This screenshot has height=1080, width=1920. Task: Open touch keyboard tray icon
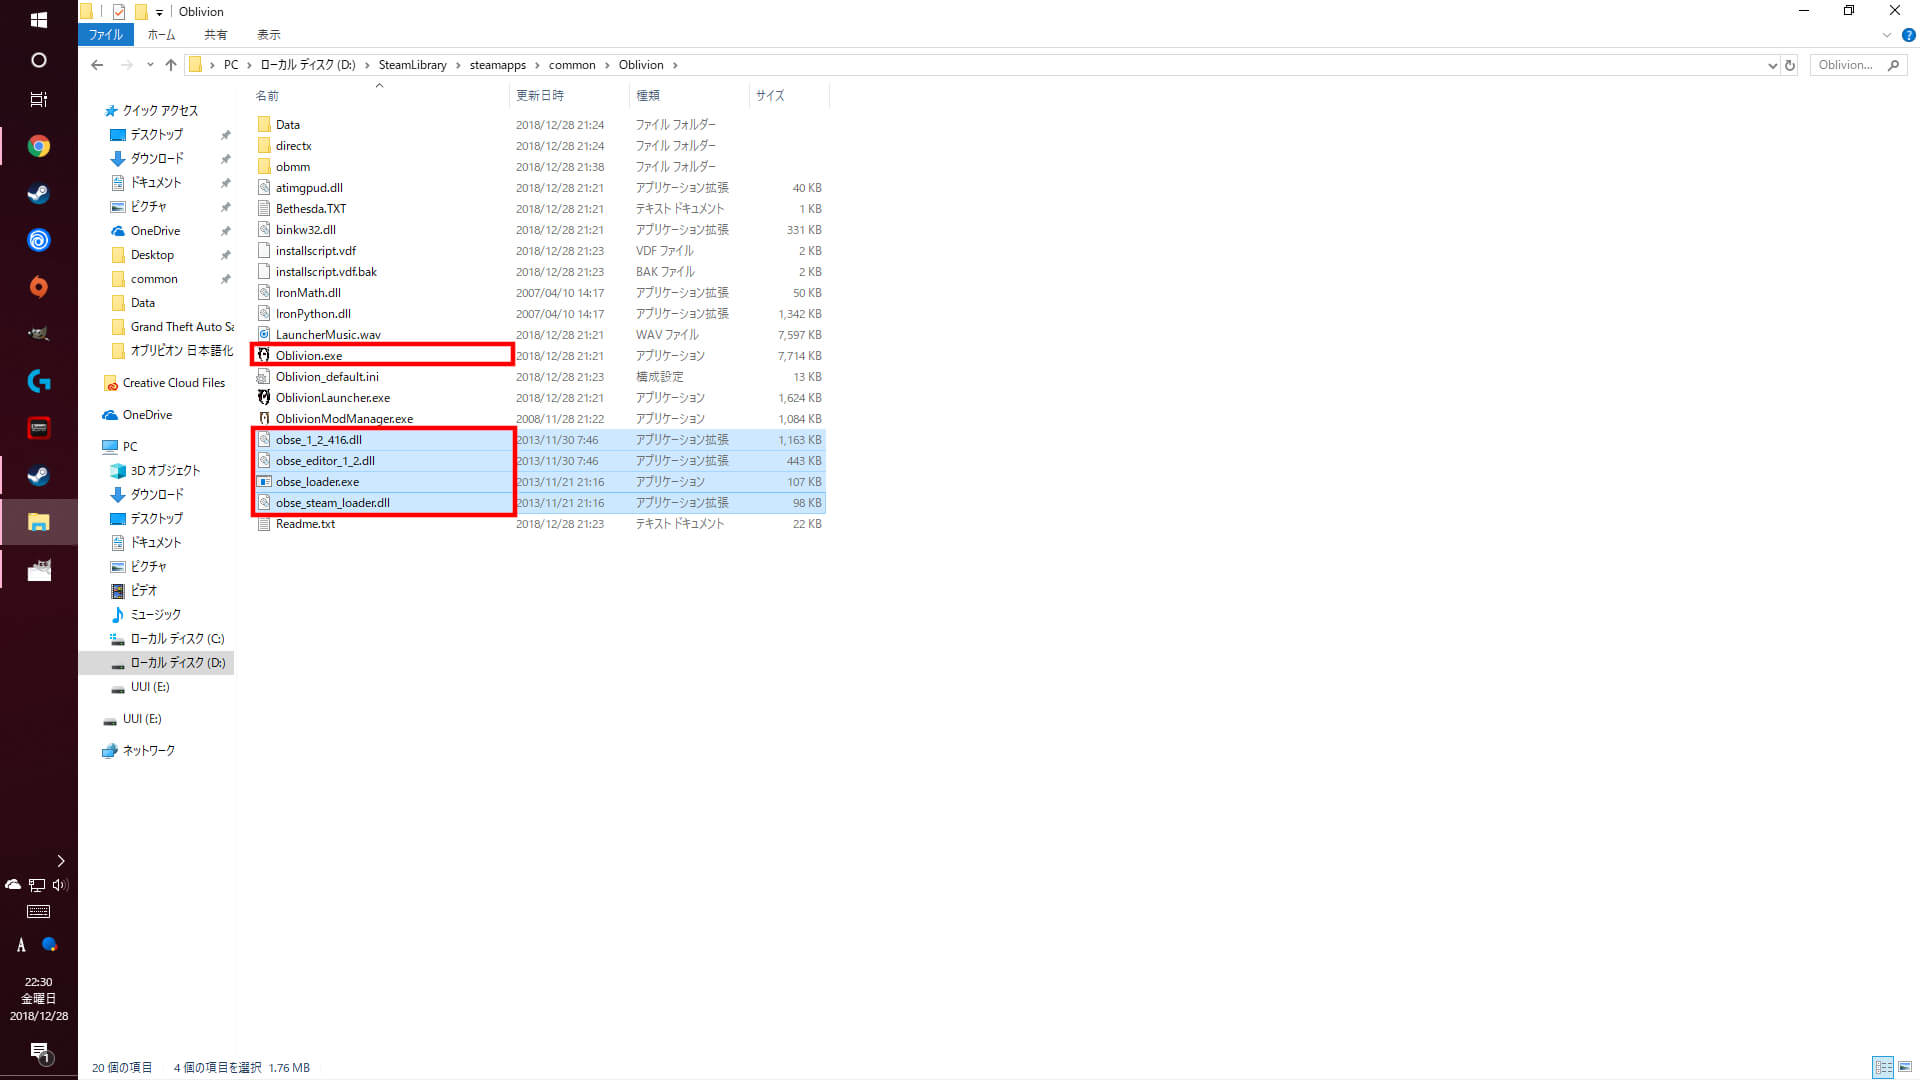tap(38, 912)
